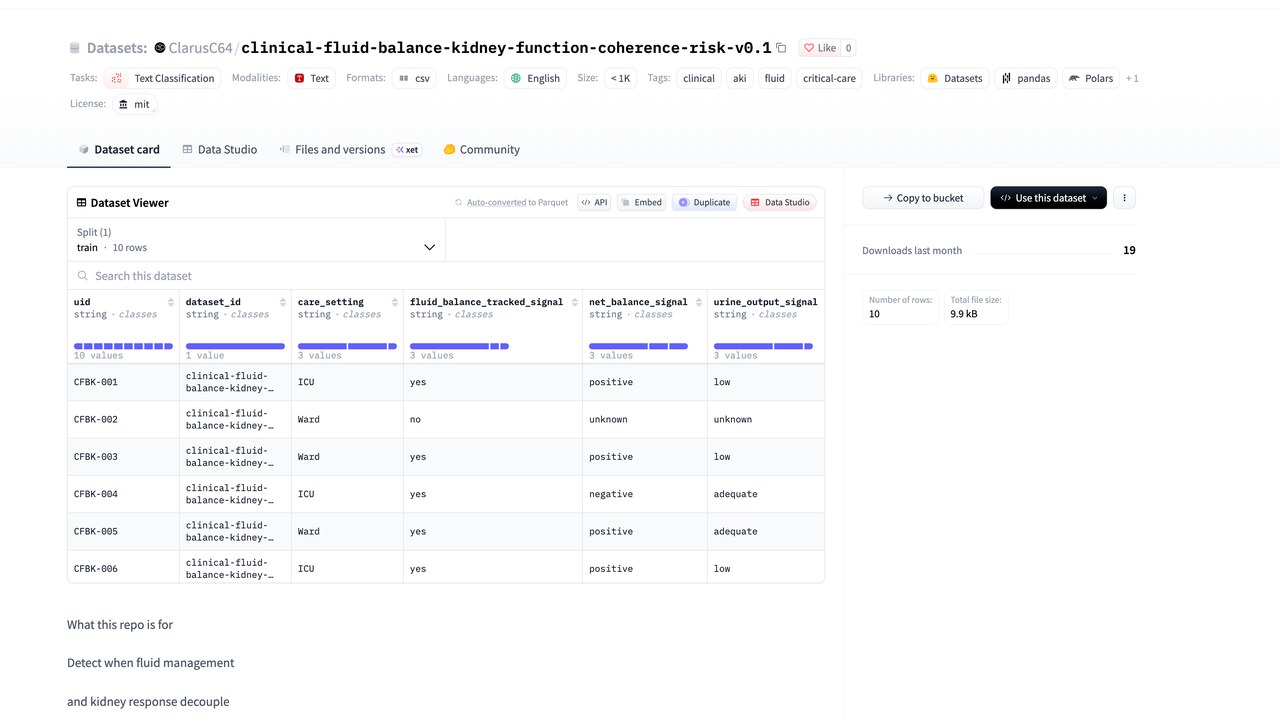Click Copy to bucket button
The width and height of the screenshot is (1280, 720).
923,198
